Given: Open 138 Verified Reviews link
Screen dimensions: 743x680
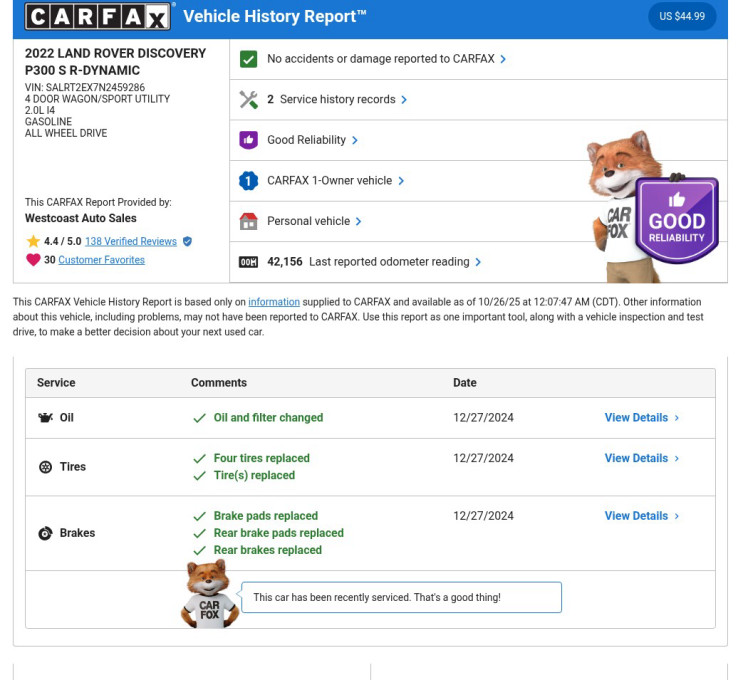Looking at the screenshot, I should point(130,241).
